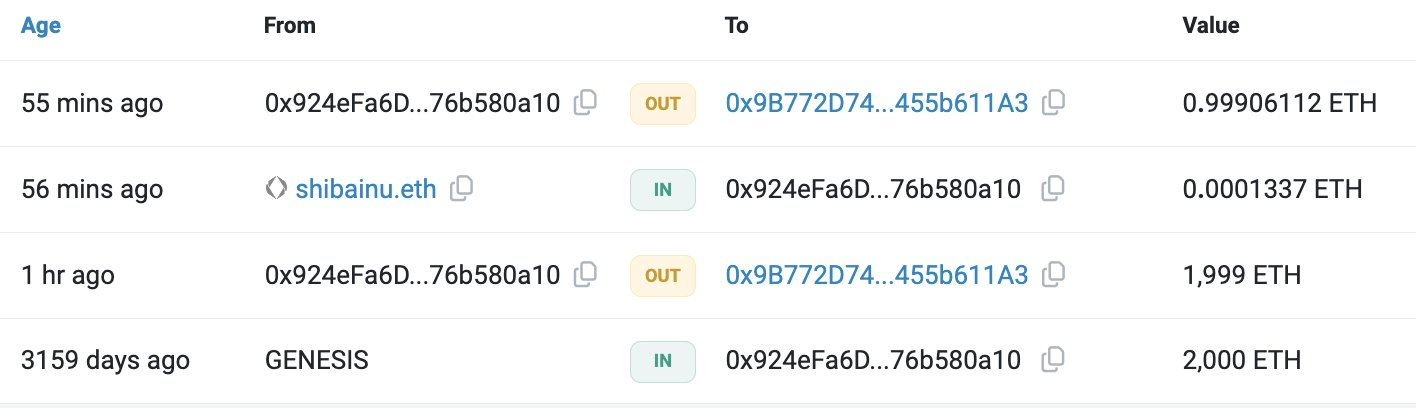This screenshot has height=408, width=1416.
Task: Select the GENESIS sender text
Action: click(316, 360)
